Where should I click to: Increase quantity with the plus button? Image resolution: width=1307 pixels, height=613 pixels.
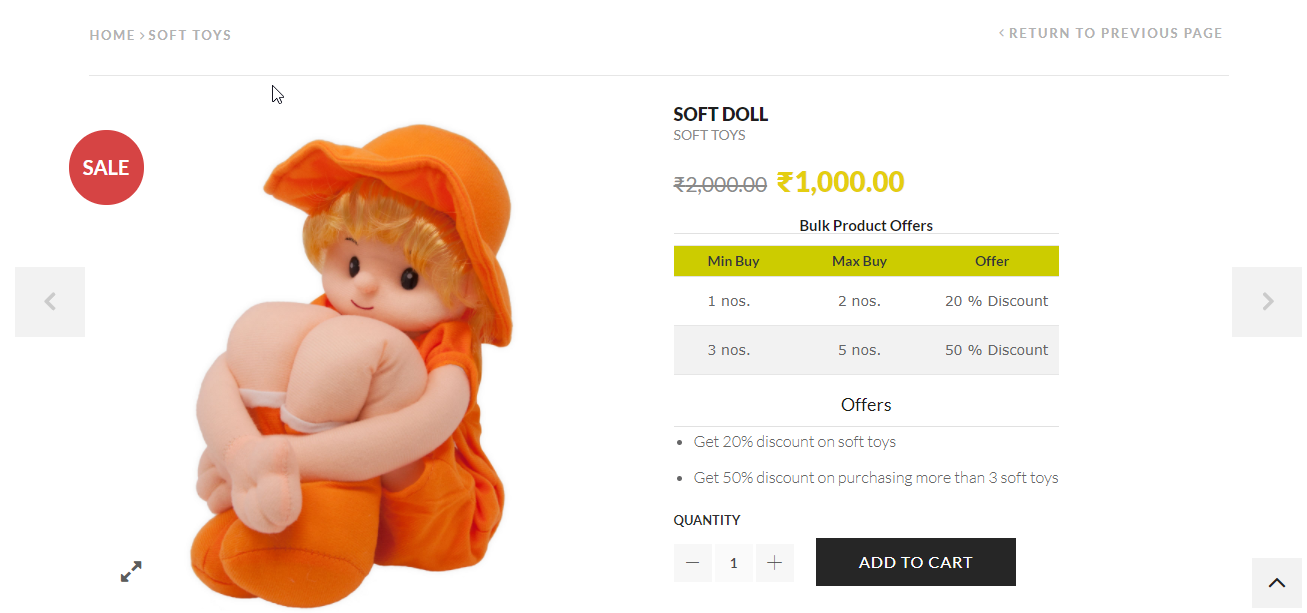(774, 563)
